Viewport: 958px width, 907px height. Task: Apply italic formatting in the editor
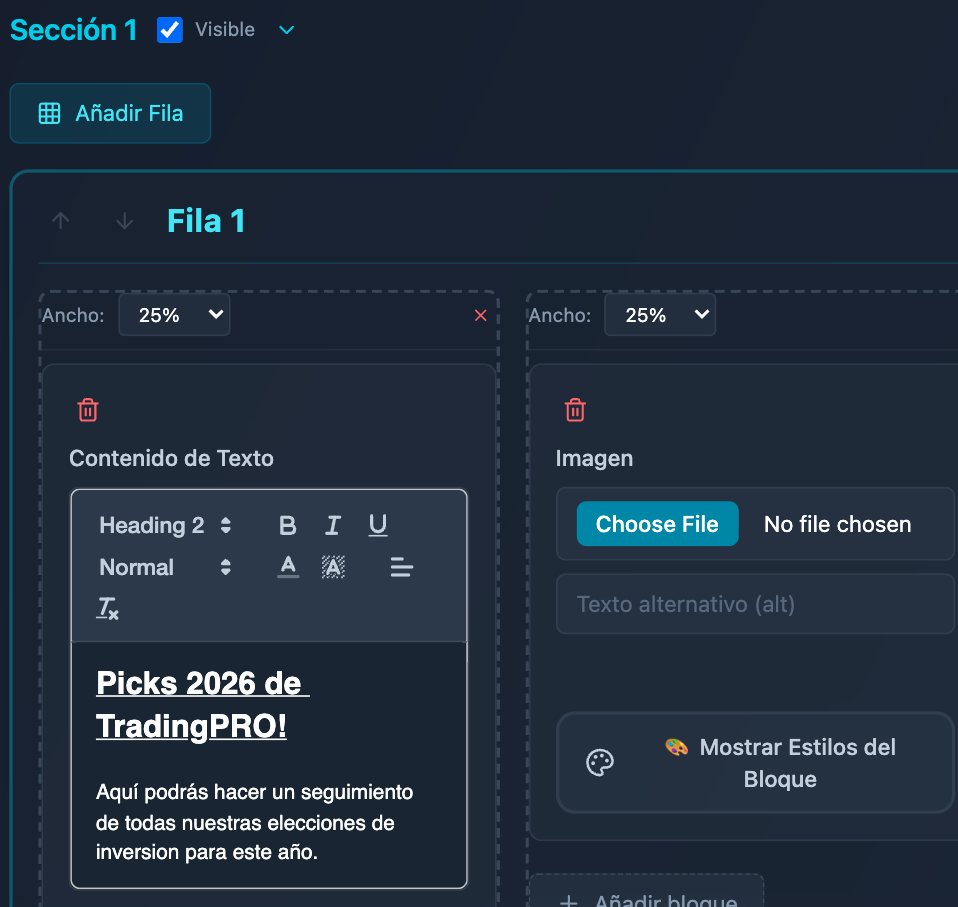click(333, 526)
